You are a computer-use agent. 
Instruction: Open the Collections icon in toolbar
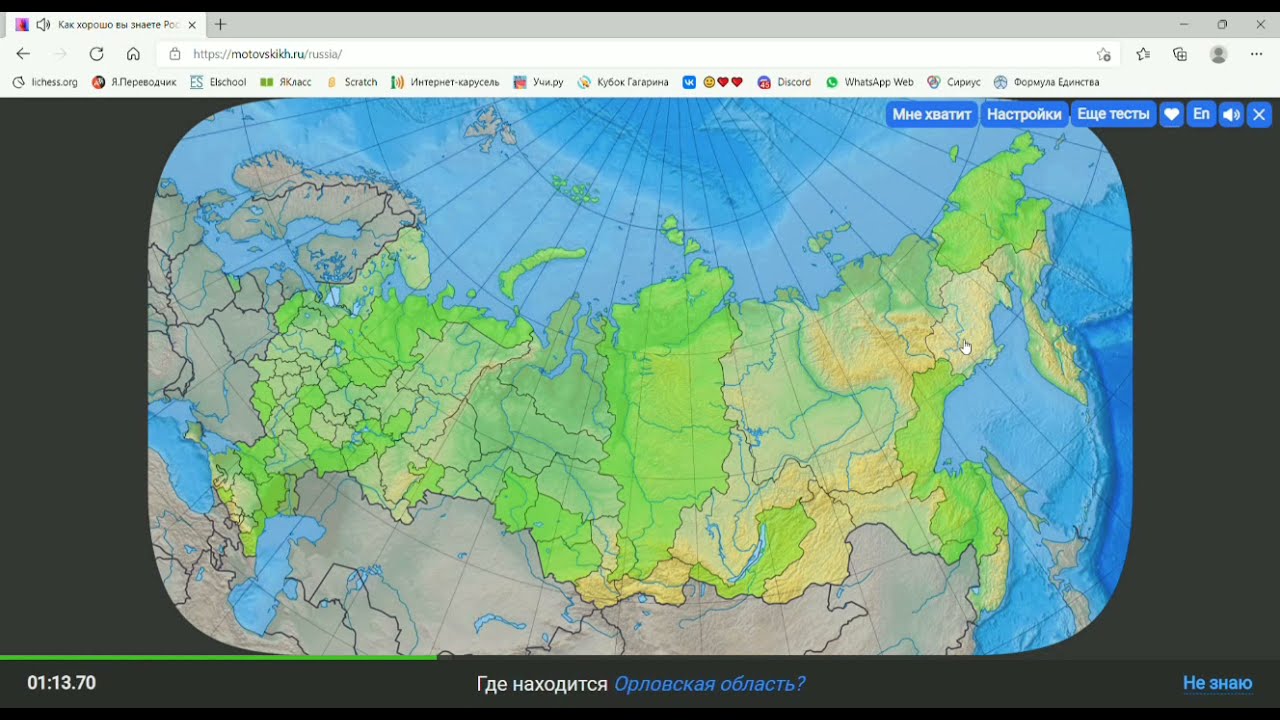pyautogui.click(x=1180, y=54)
